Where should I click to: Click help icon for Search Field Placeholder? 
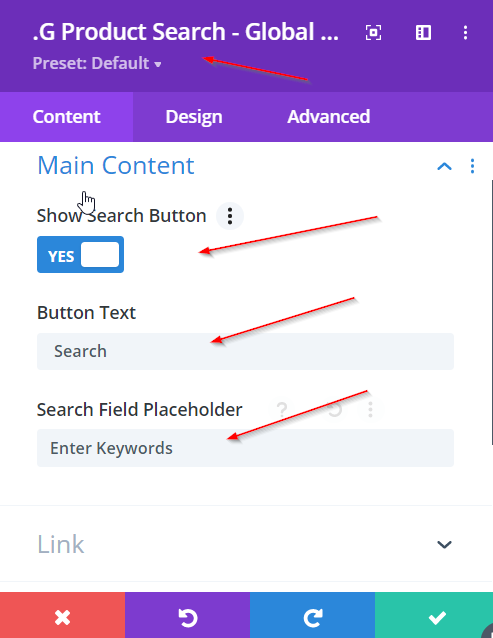pos(282,409)
